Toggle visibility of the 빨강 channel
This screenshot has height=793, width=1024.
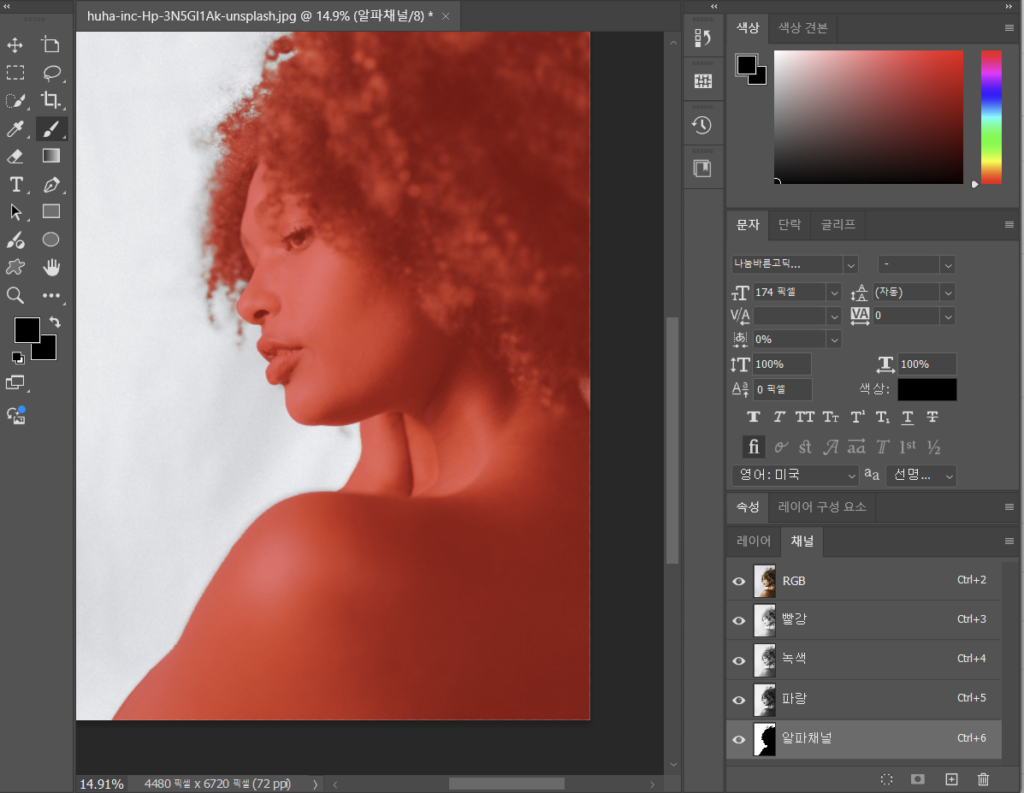click(739, 620)
